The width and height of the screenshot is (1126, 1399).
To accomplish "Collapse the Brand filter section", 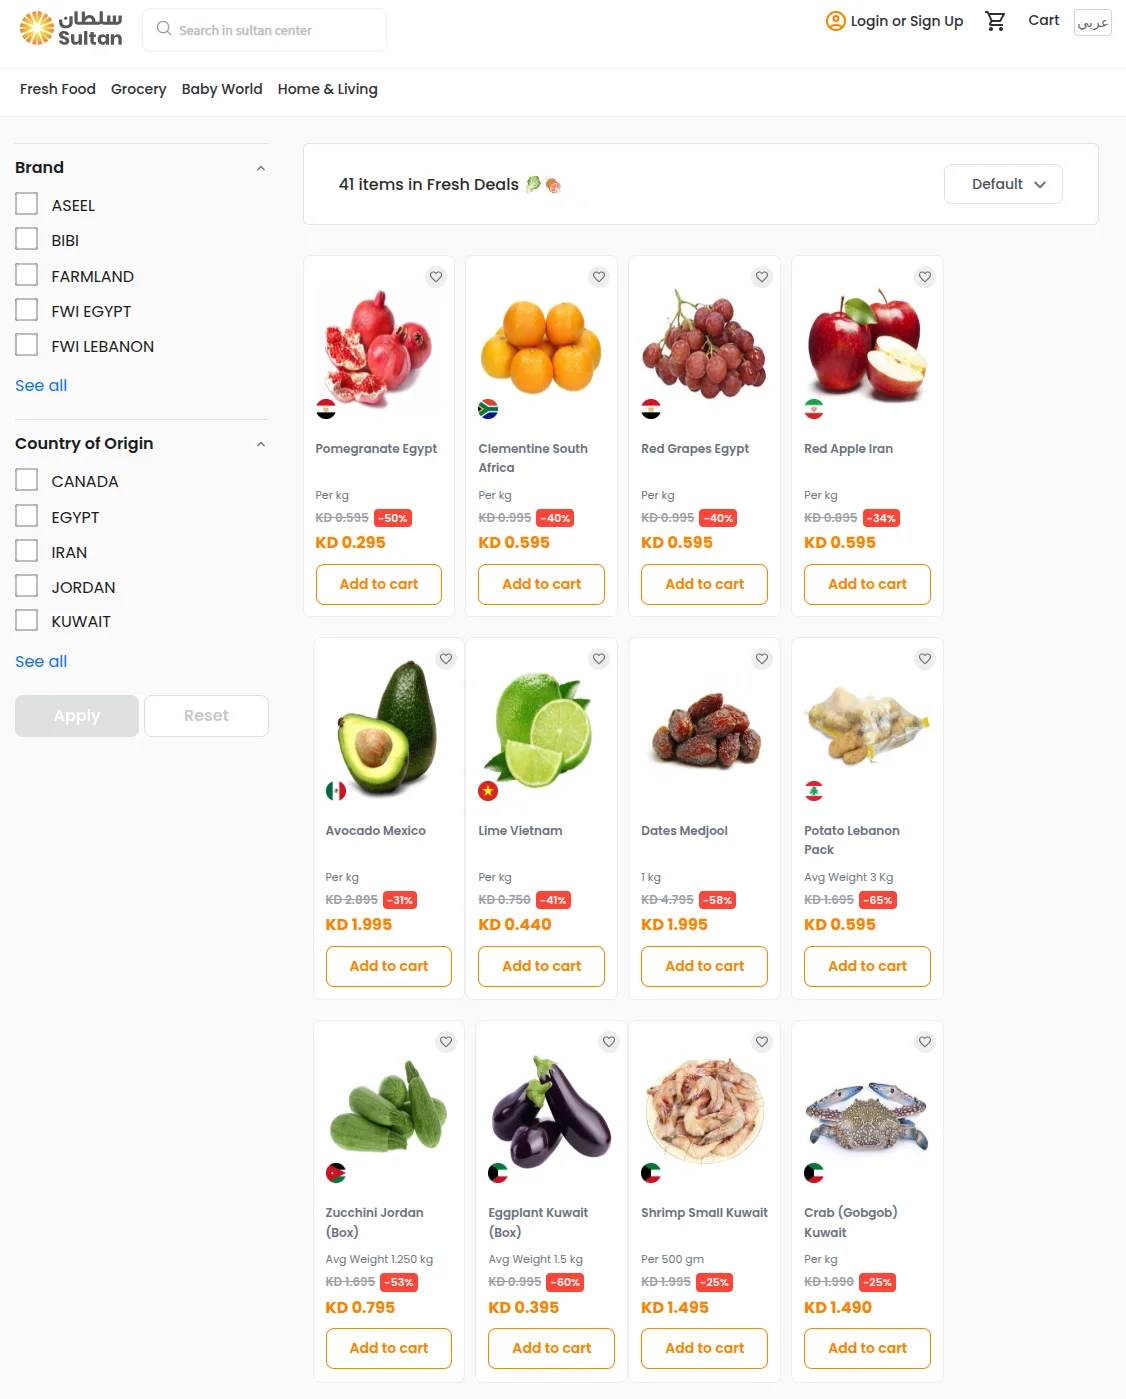I will click(x=261, y=168).
